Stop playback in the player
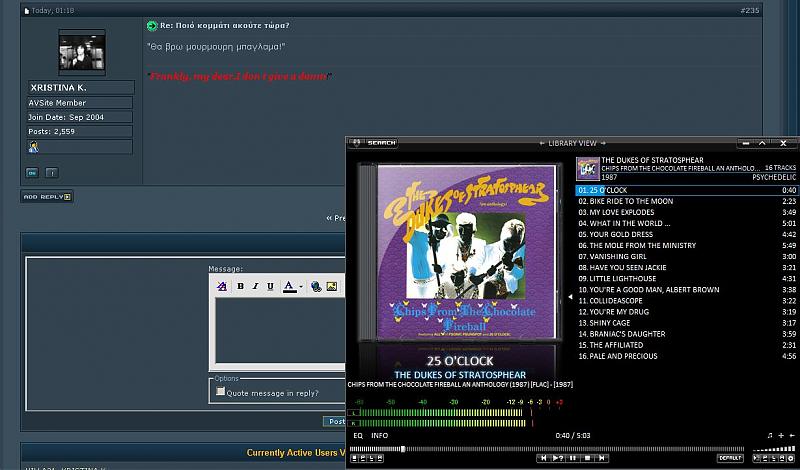The image size is (800, 470). pos(587,458)
